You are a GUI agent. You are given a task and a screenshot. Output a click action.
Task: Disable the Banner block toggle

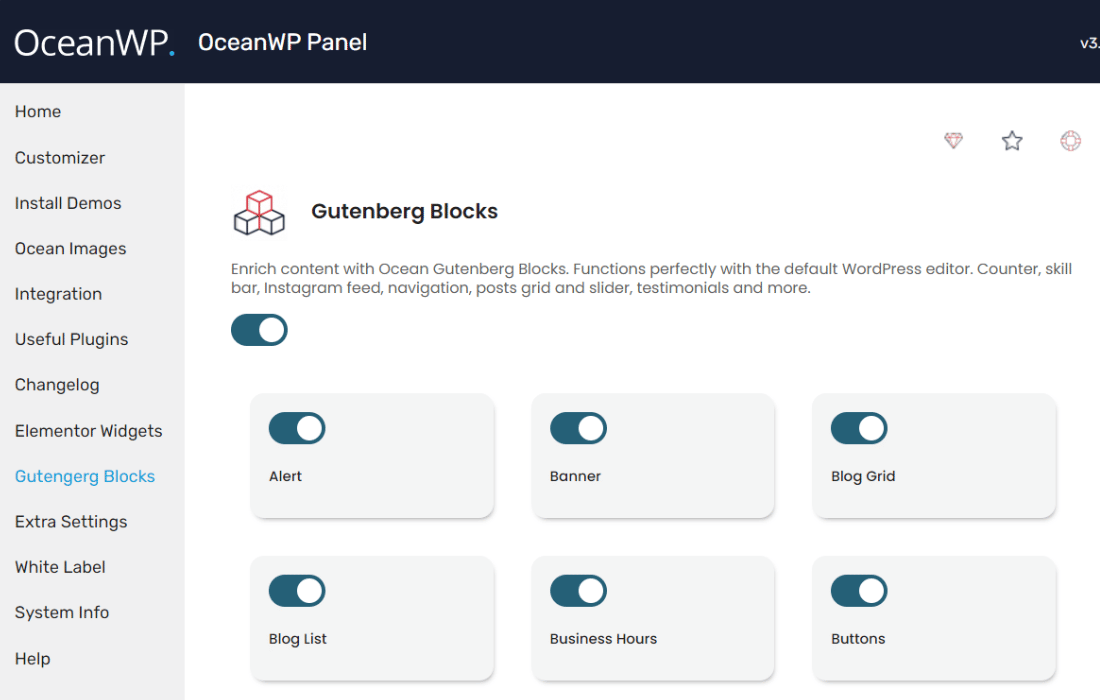pyautogui.click(x=578, y=428)
